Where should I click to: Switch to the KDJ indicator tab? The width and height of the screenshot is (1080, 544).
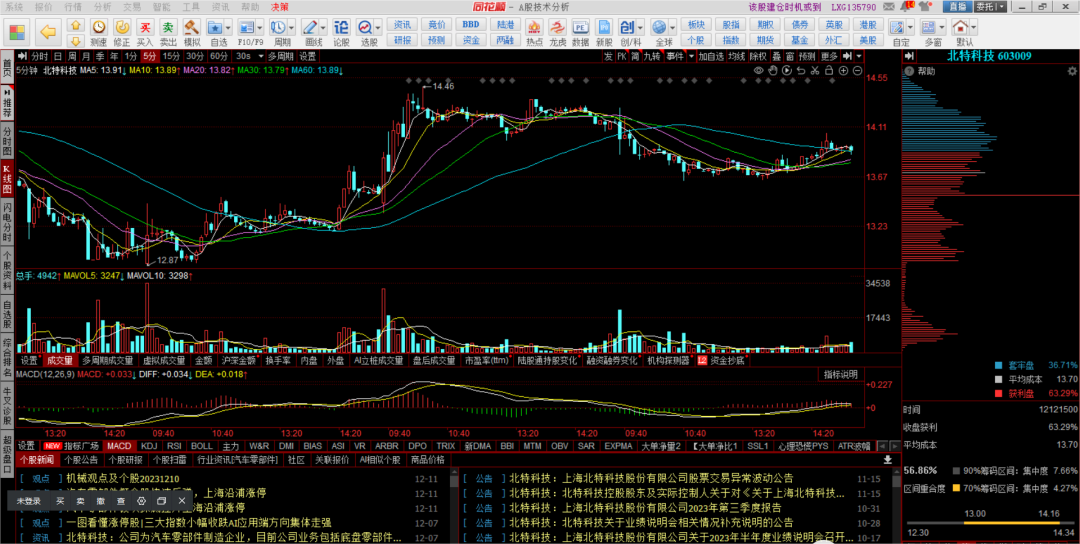pyautogui.click(x=149, y=446)
